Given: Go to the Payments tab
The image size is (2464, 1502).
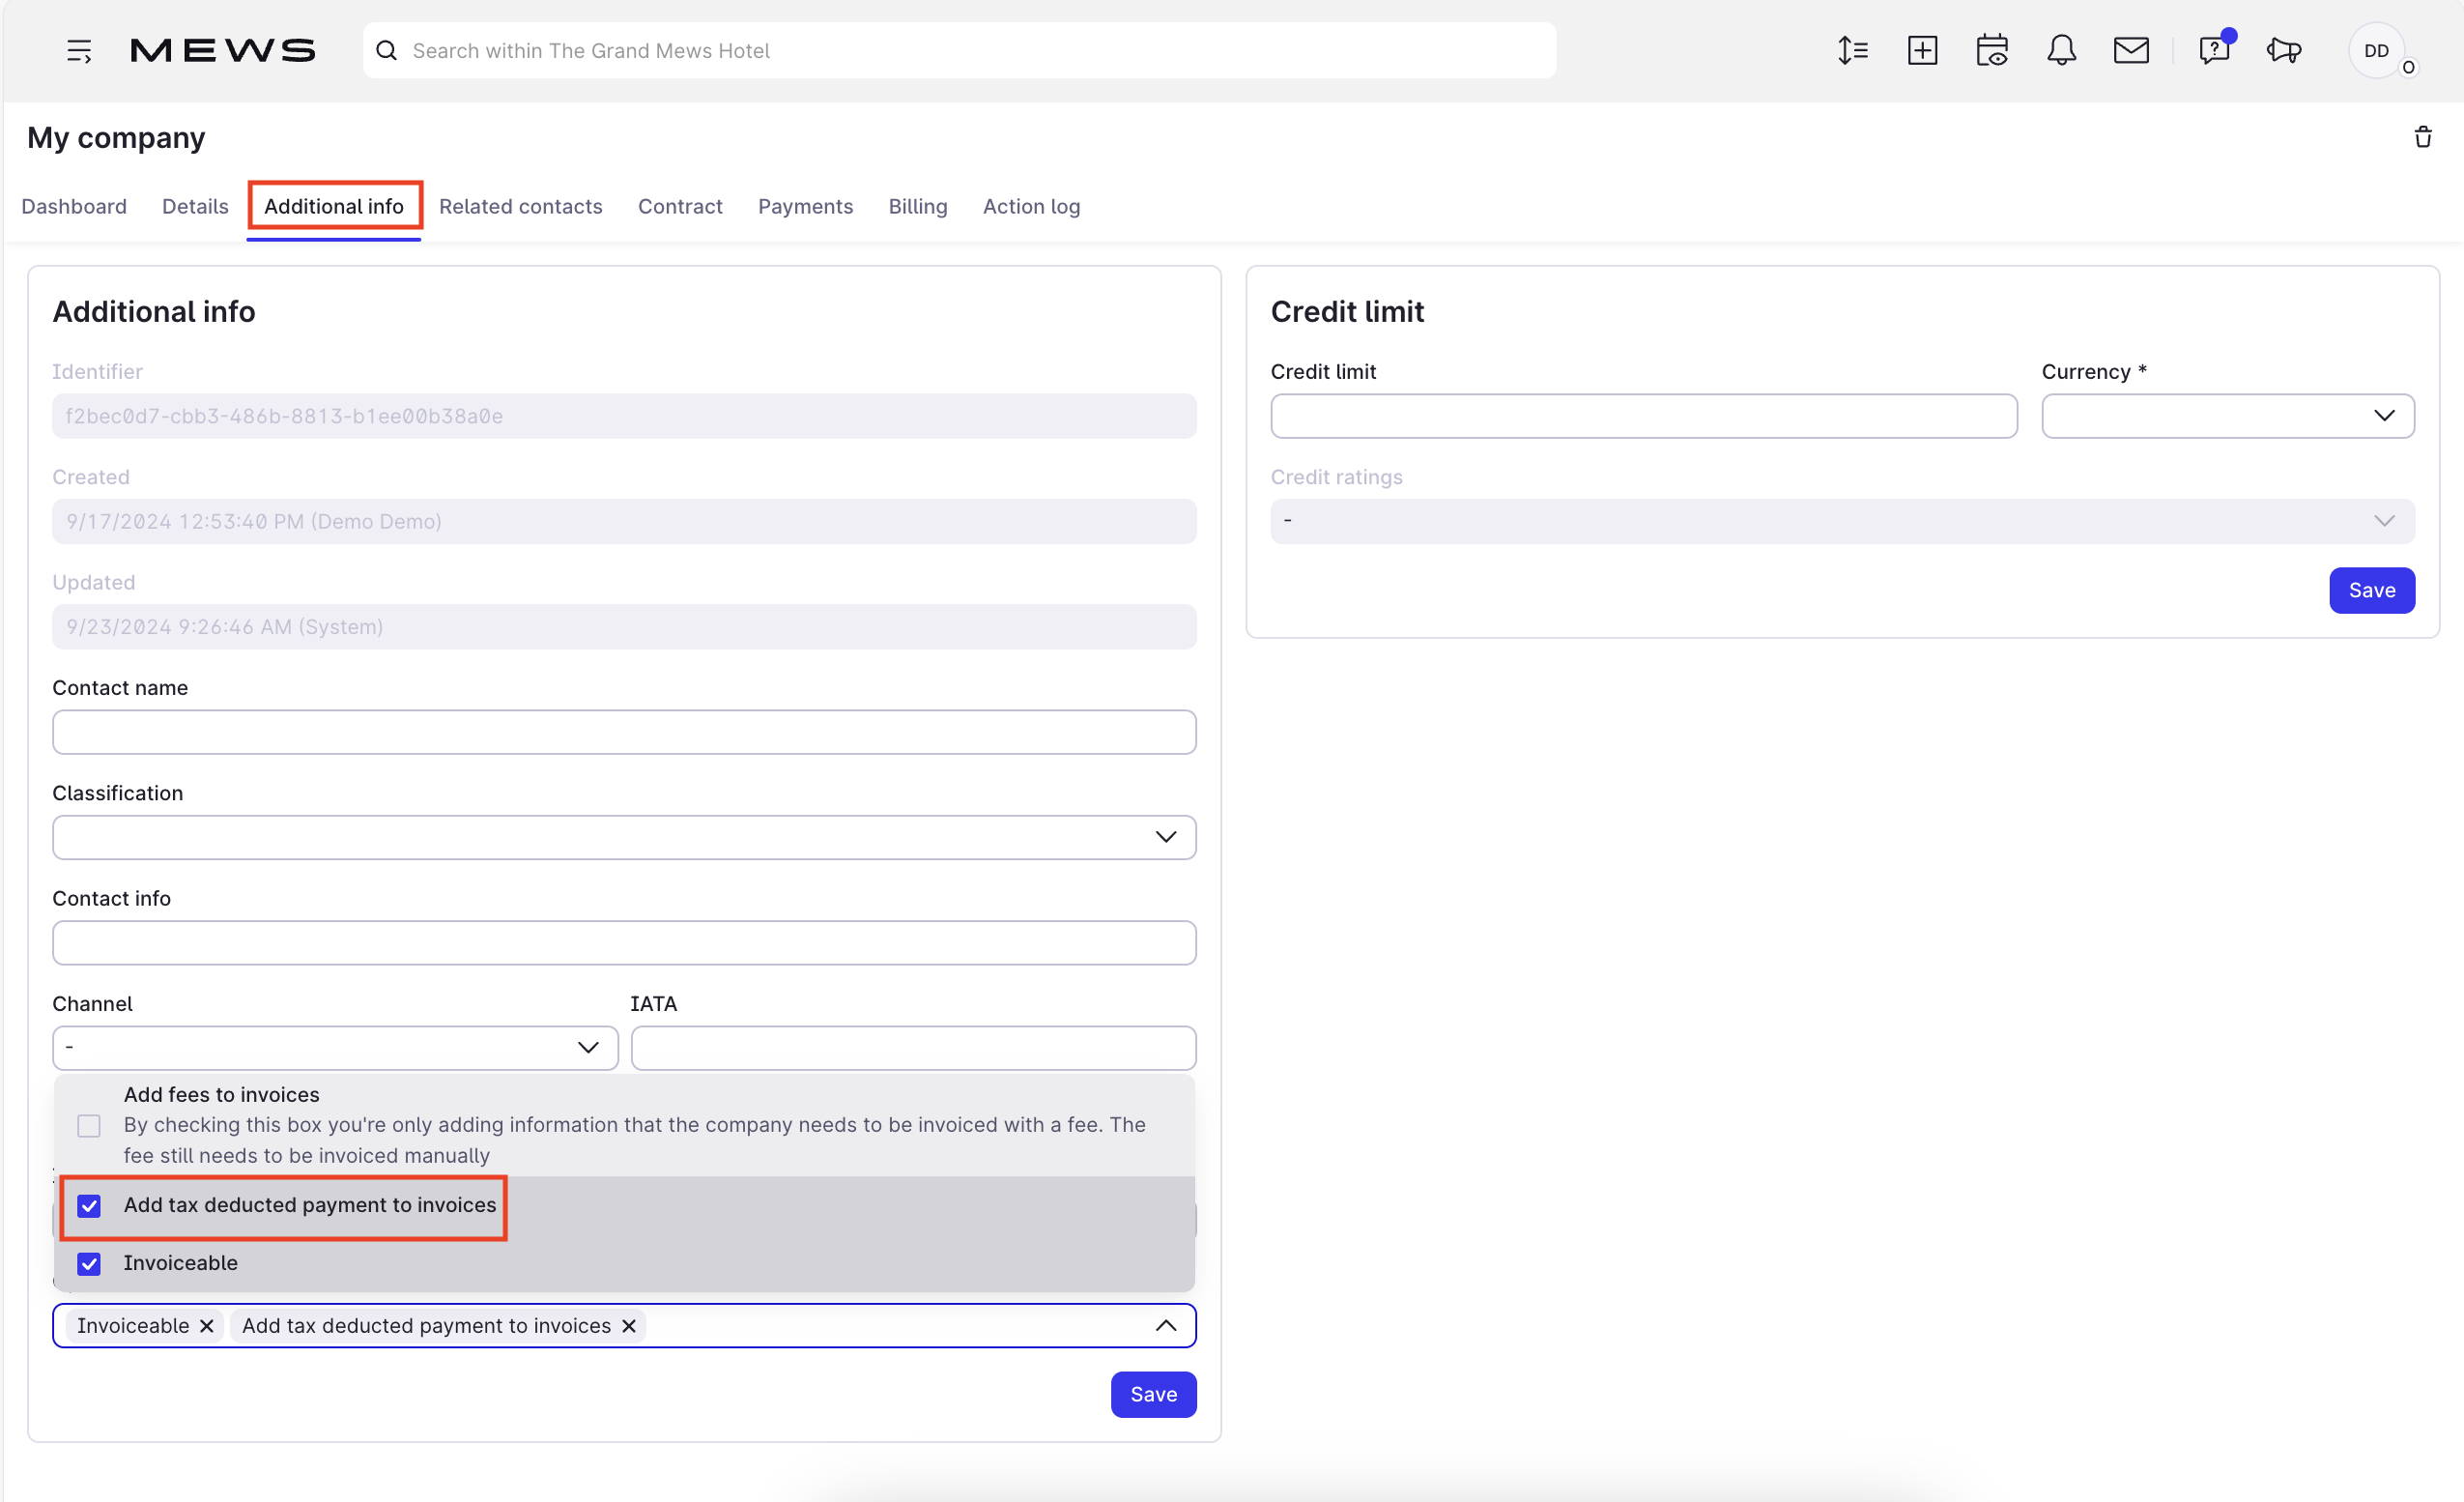Looking at the screenshot, I should coord(805,206).
